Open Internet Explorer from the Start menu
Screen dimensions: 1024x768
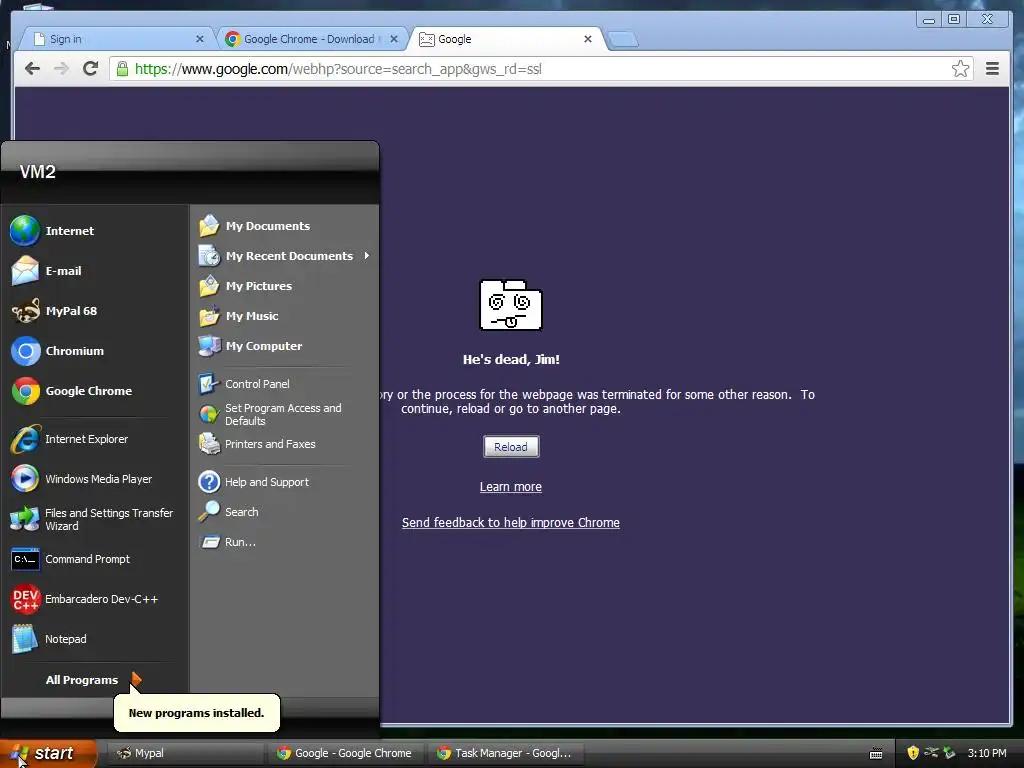tap(95, 439)
